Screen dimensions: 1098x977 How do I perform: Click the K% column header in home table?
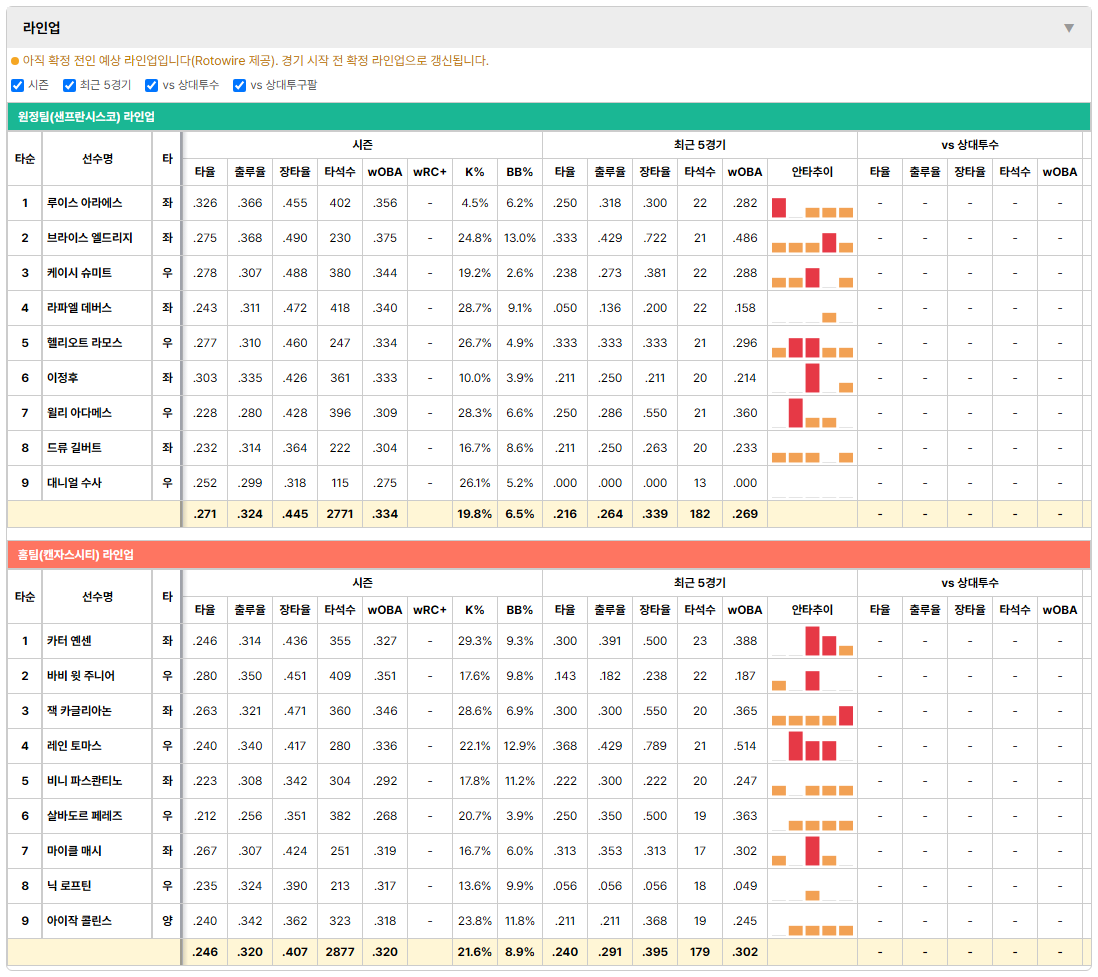[x=475, y=610]
